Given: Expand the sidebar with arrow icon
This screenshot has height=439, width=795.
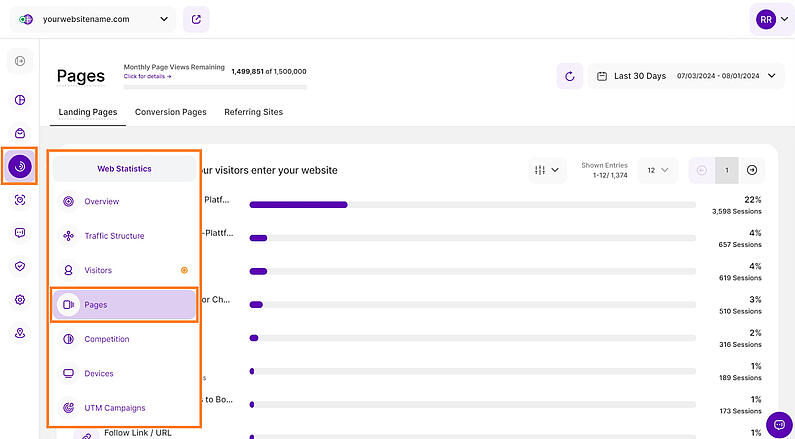Looking at the screenshot, I should click(x=20, y=61).
